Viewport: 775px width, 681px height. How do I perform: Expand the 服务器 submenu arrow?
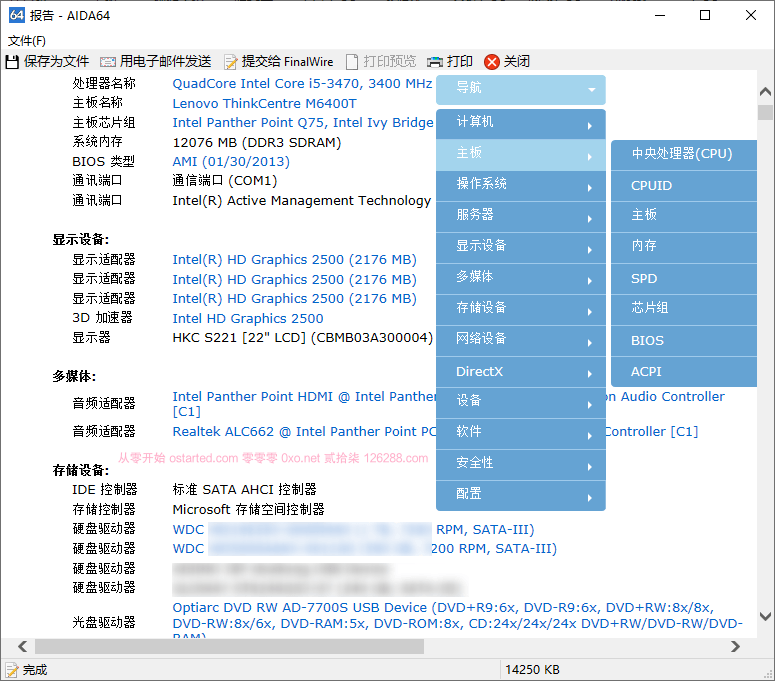click(x=590, y=219)
